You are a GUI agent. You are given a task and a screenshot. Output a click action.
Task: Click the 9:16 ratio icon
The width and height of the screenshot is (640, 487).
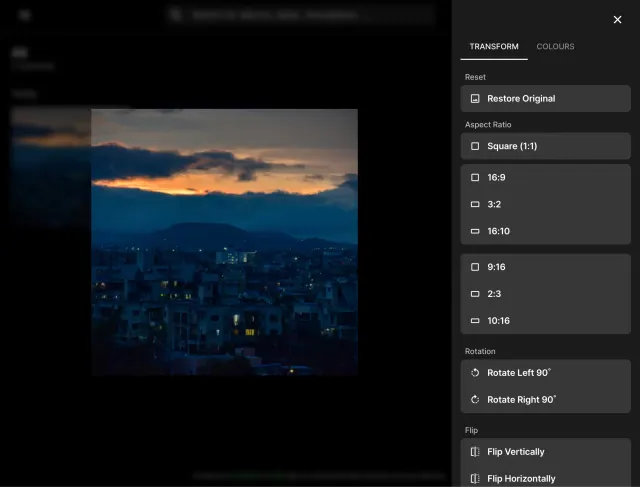coord(475,267)
